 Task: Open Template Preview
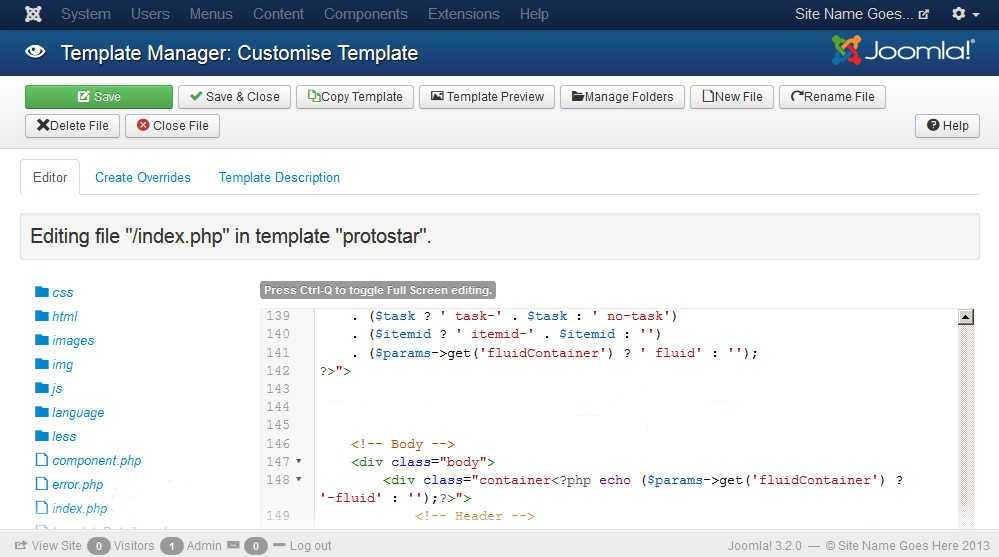(487, 97)
